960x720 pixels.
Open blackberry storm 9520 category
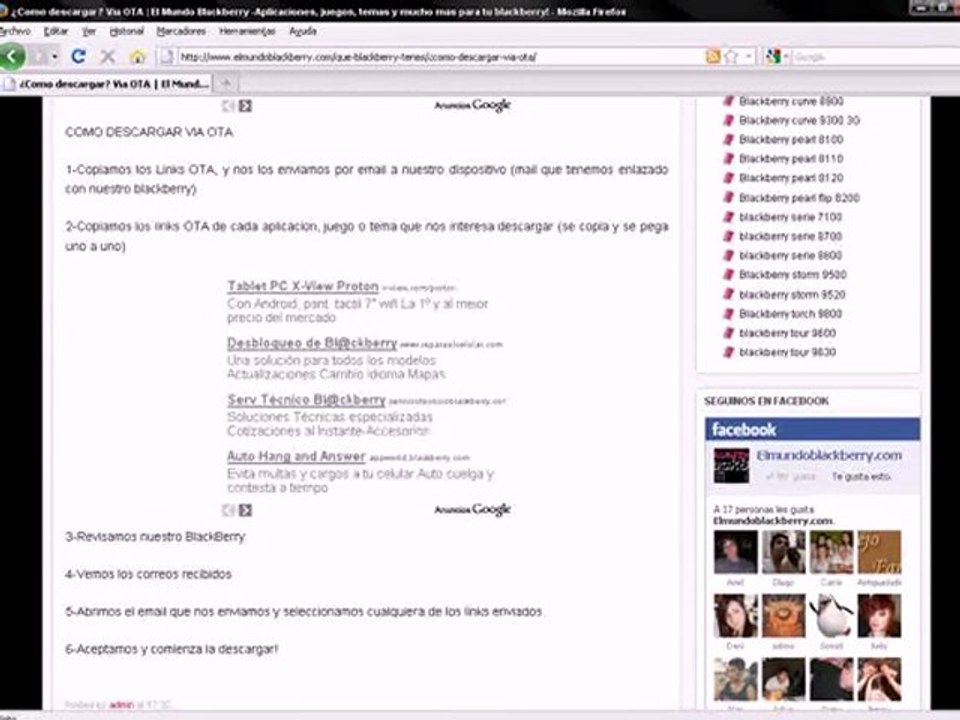[792, 294]
